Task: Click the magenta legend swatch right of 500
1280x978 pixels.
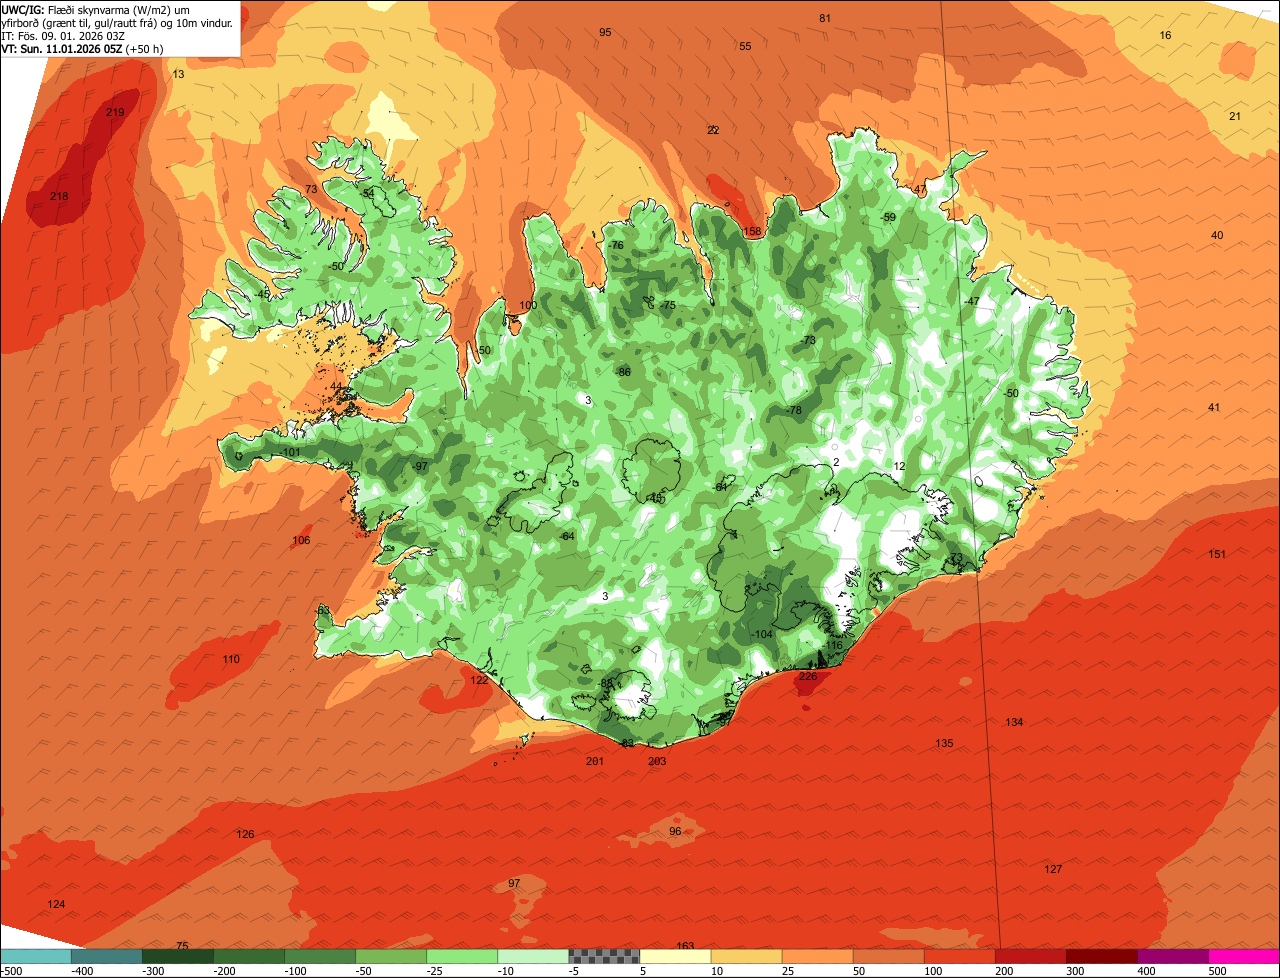Action: (x=1244, y=956)
